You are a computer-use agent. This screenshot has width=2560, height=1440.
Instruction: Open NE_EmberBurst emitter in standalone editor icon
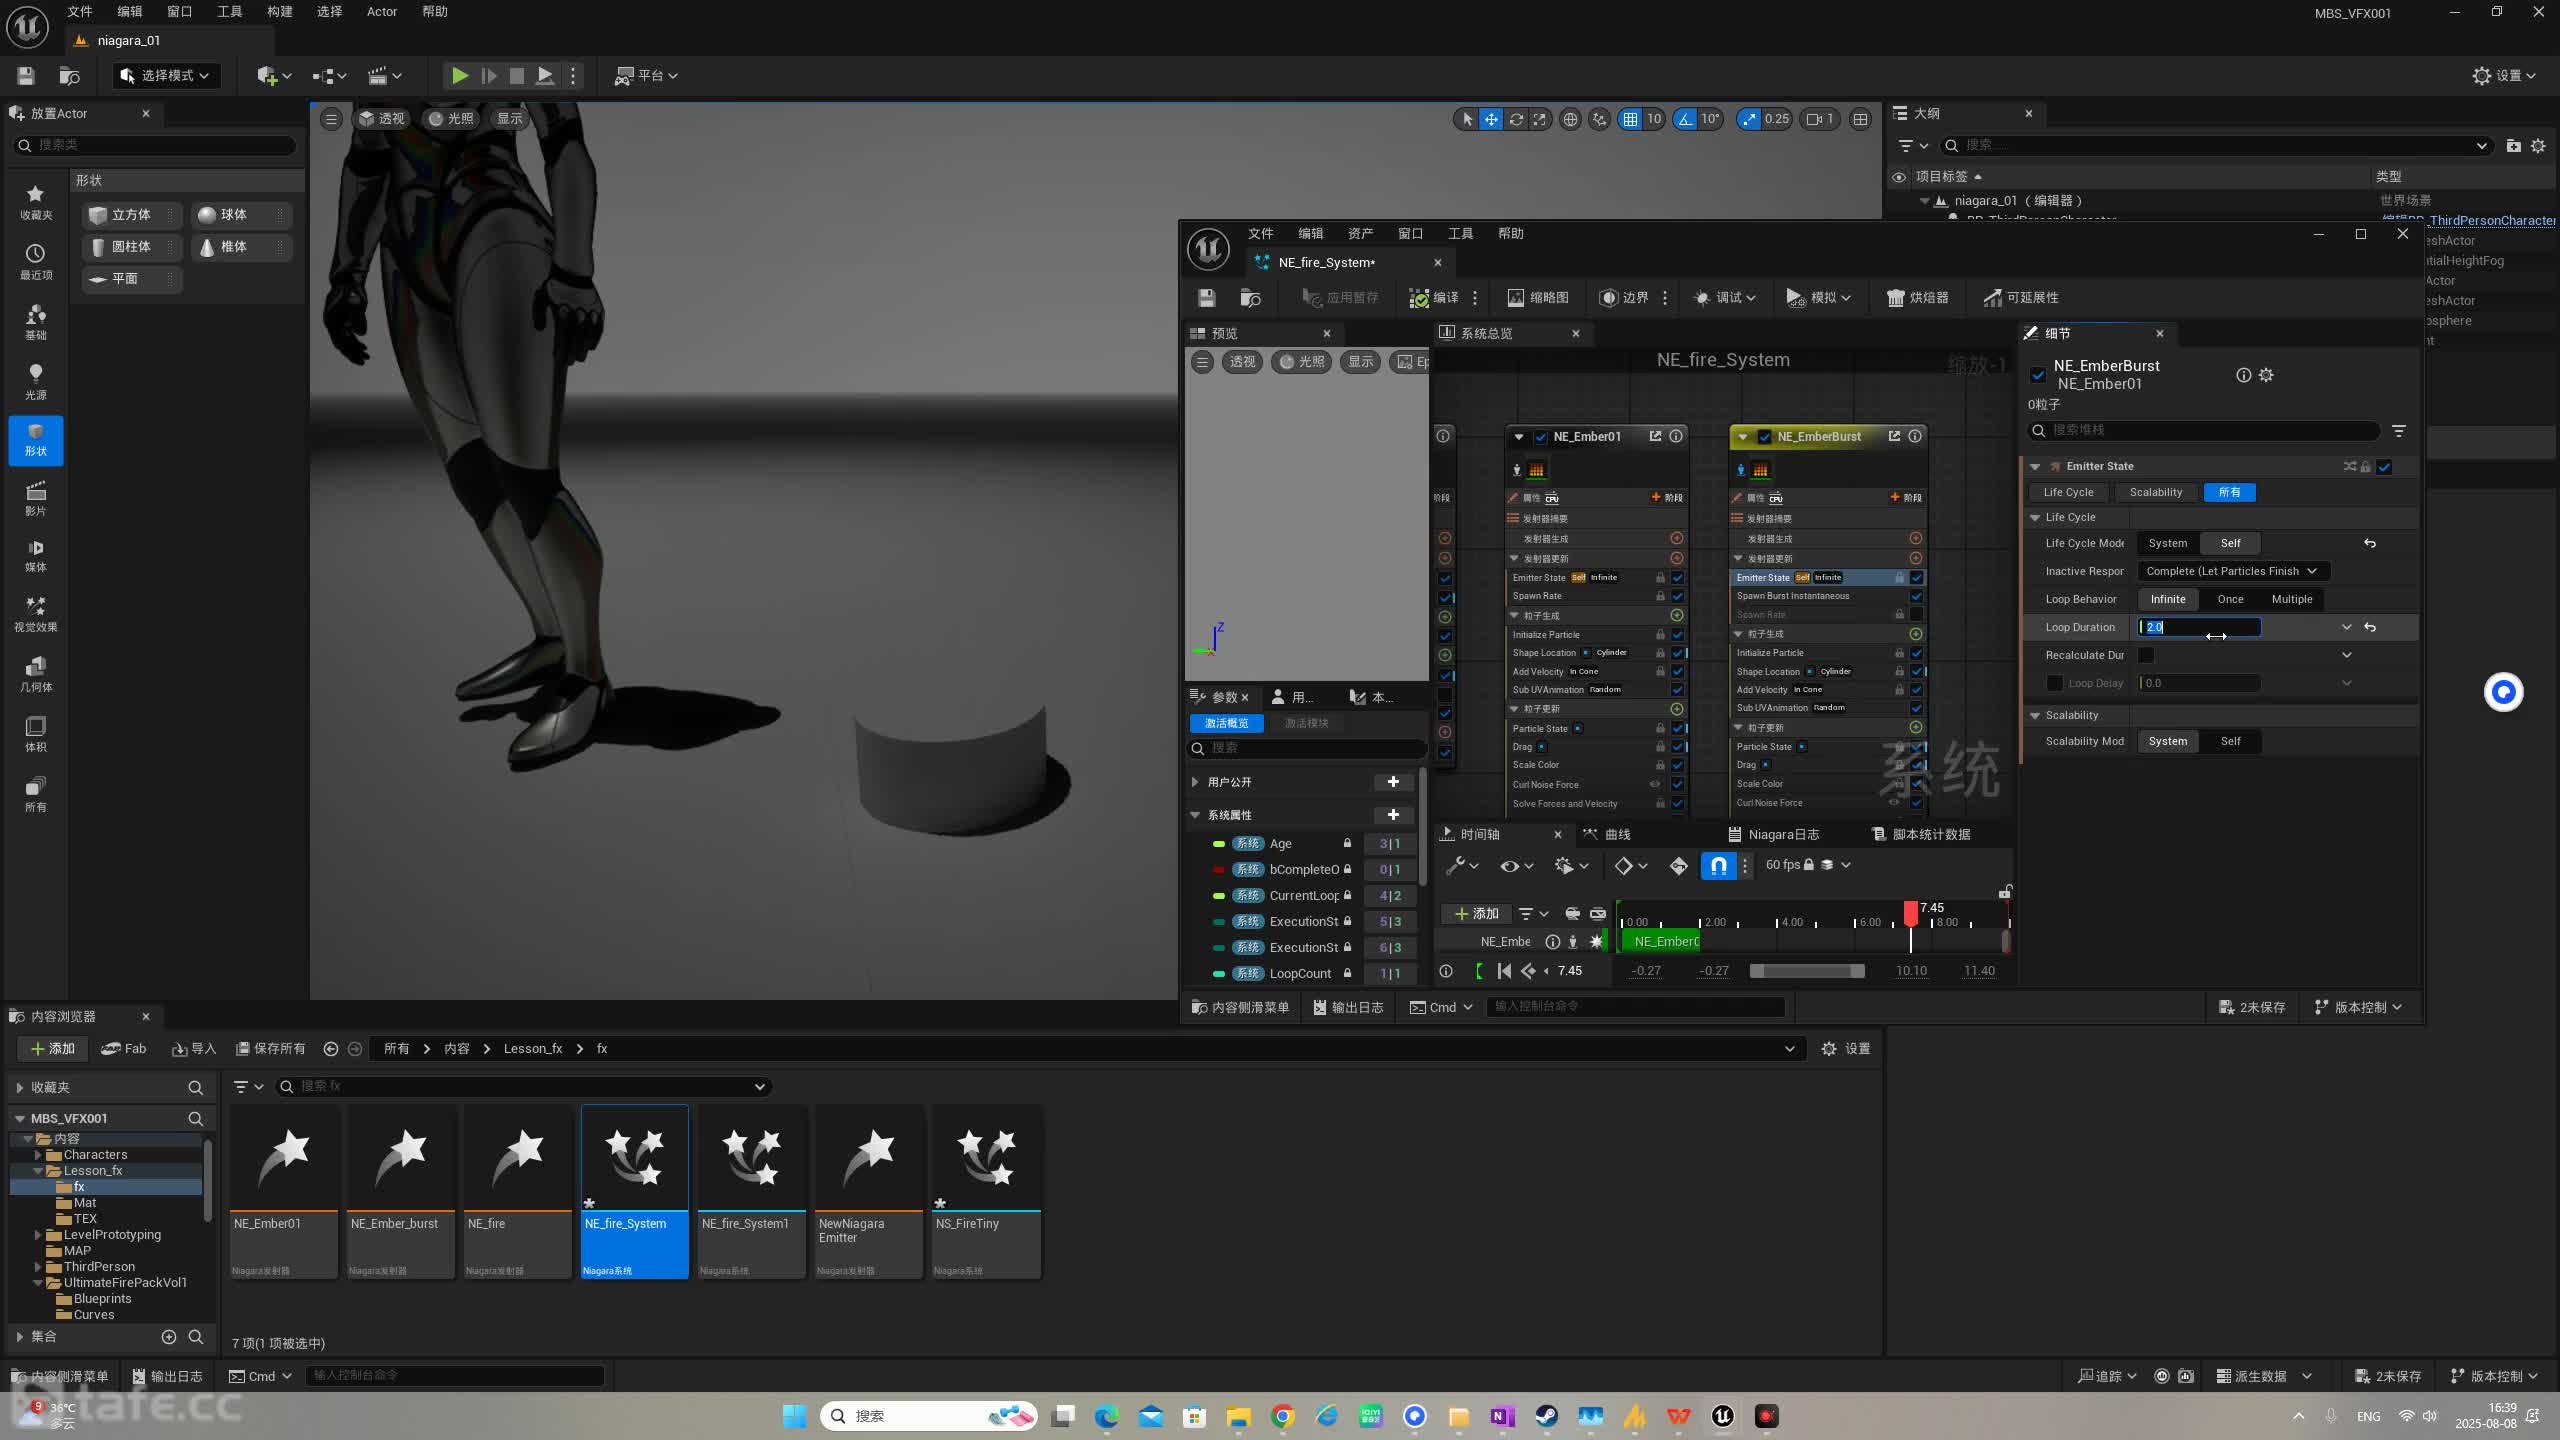point(1894,436)
